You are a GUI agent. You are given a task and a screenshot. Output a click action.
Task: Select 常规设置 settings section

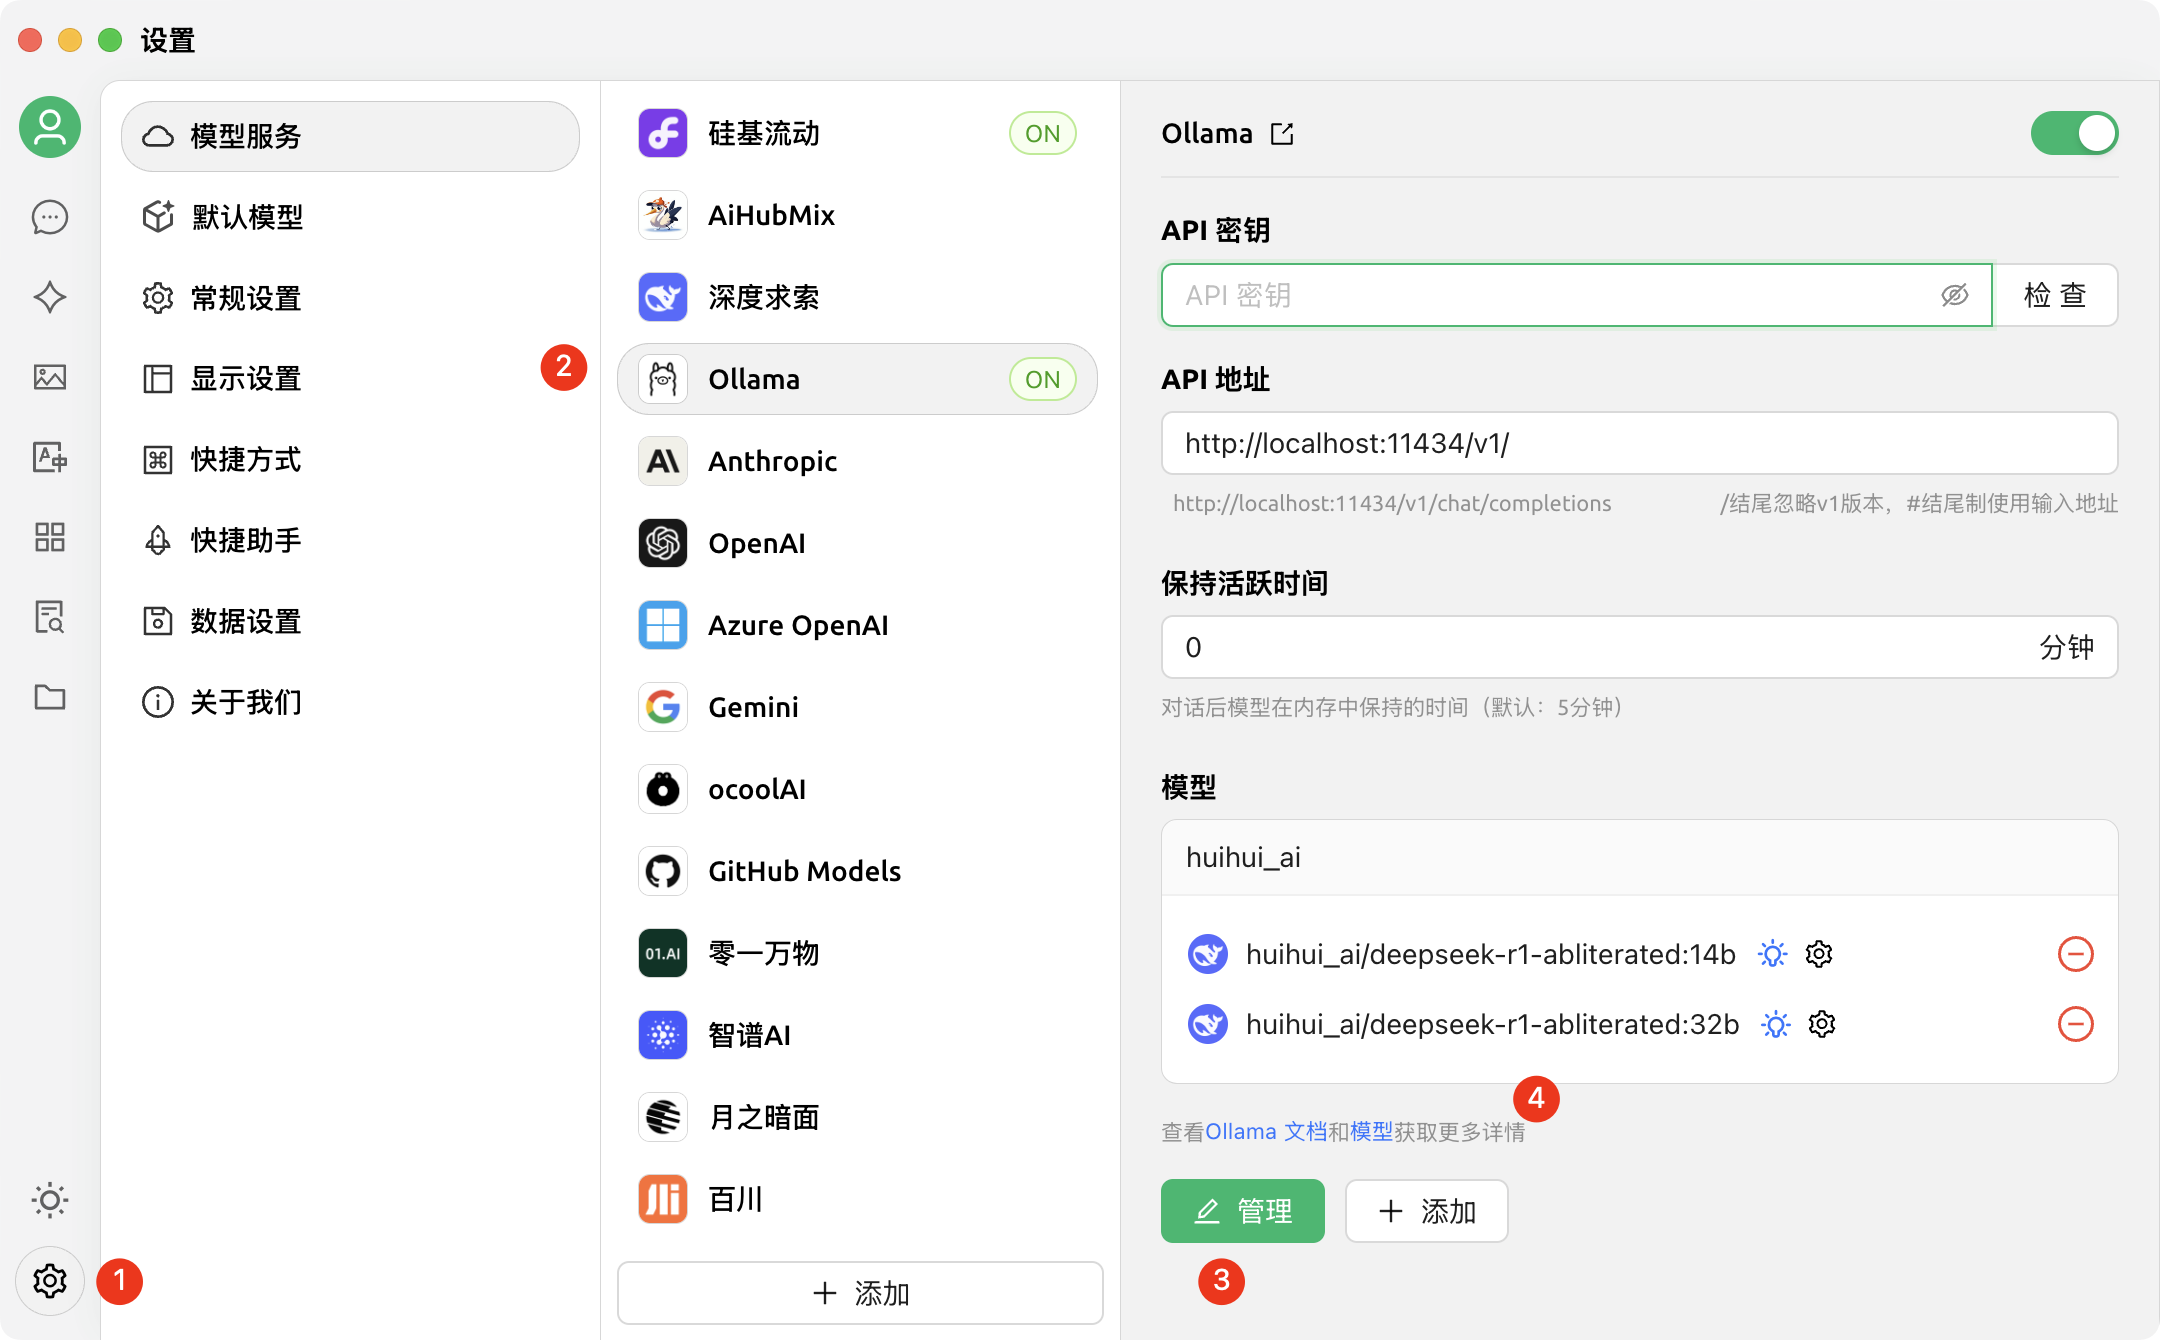[350, 298]
